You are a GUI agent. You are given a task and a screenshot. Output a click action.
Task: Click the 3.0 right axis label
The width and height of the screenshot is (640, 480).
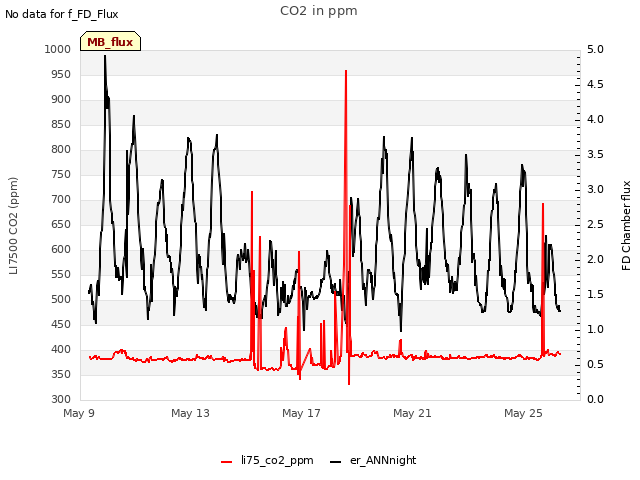[595, 189]
